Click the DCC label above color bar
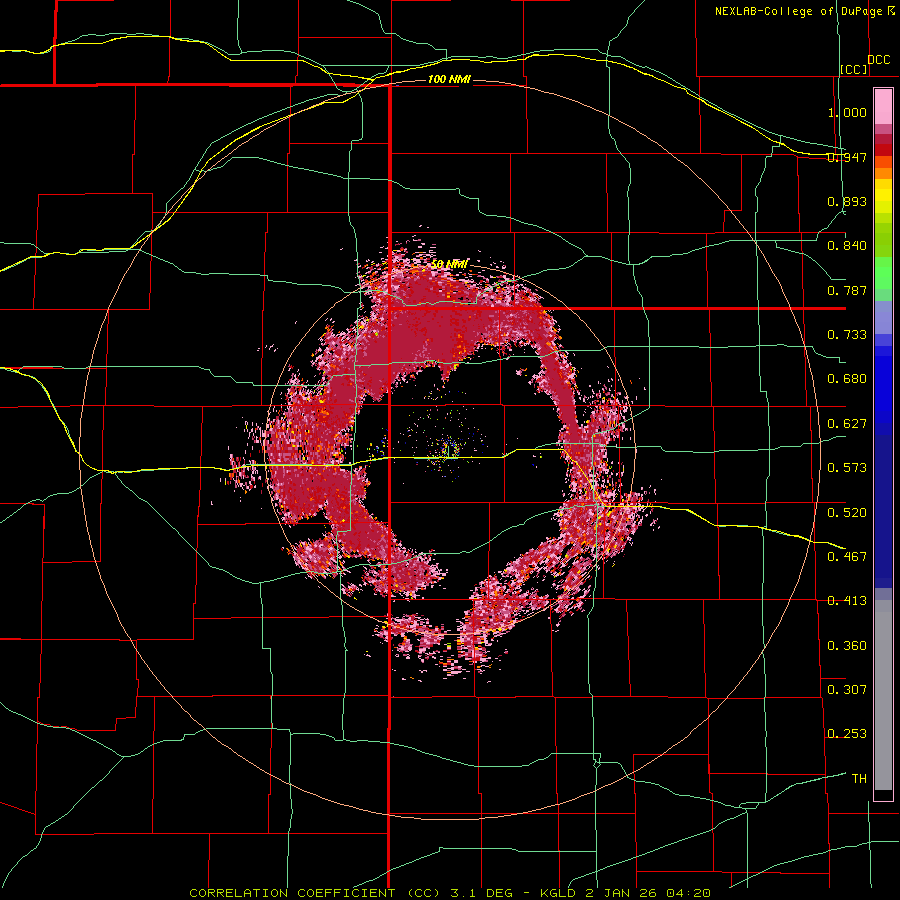The width and height of the screenshot is (900, 900). [878, 60]
